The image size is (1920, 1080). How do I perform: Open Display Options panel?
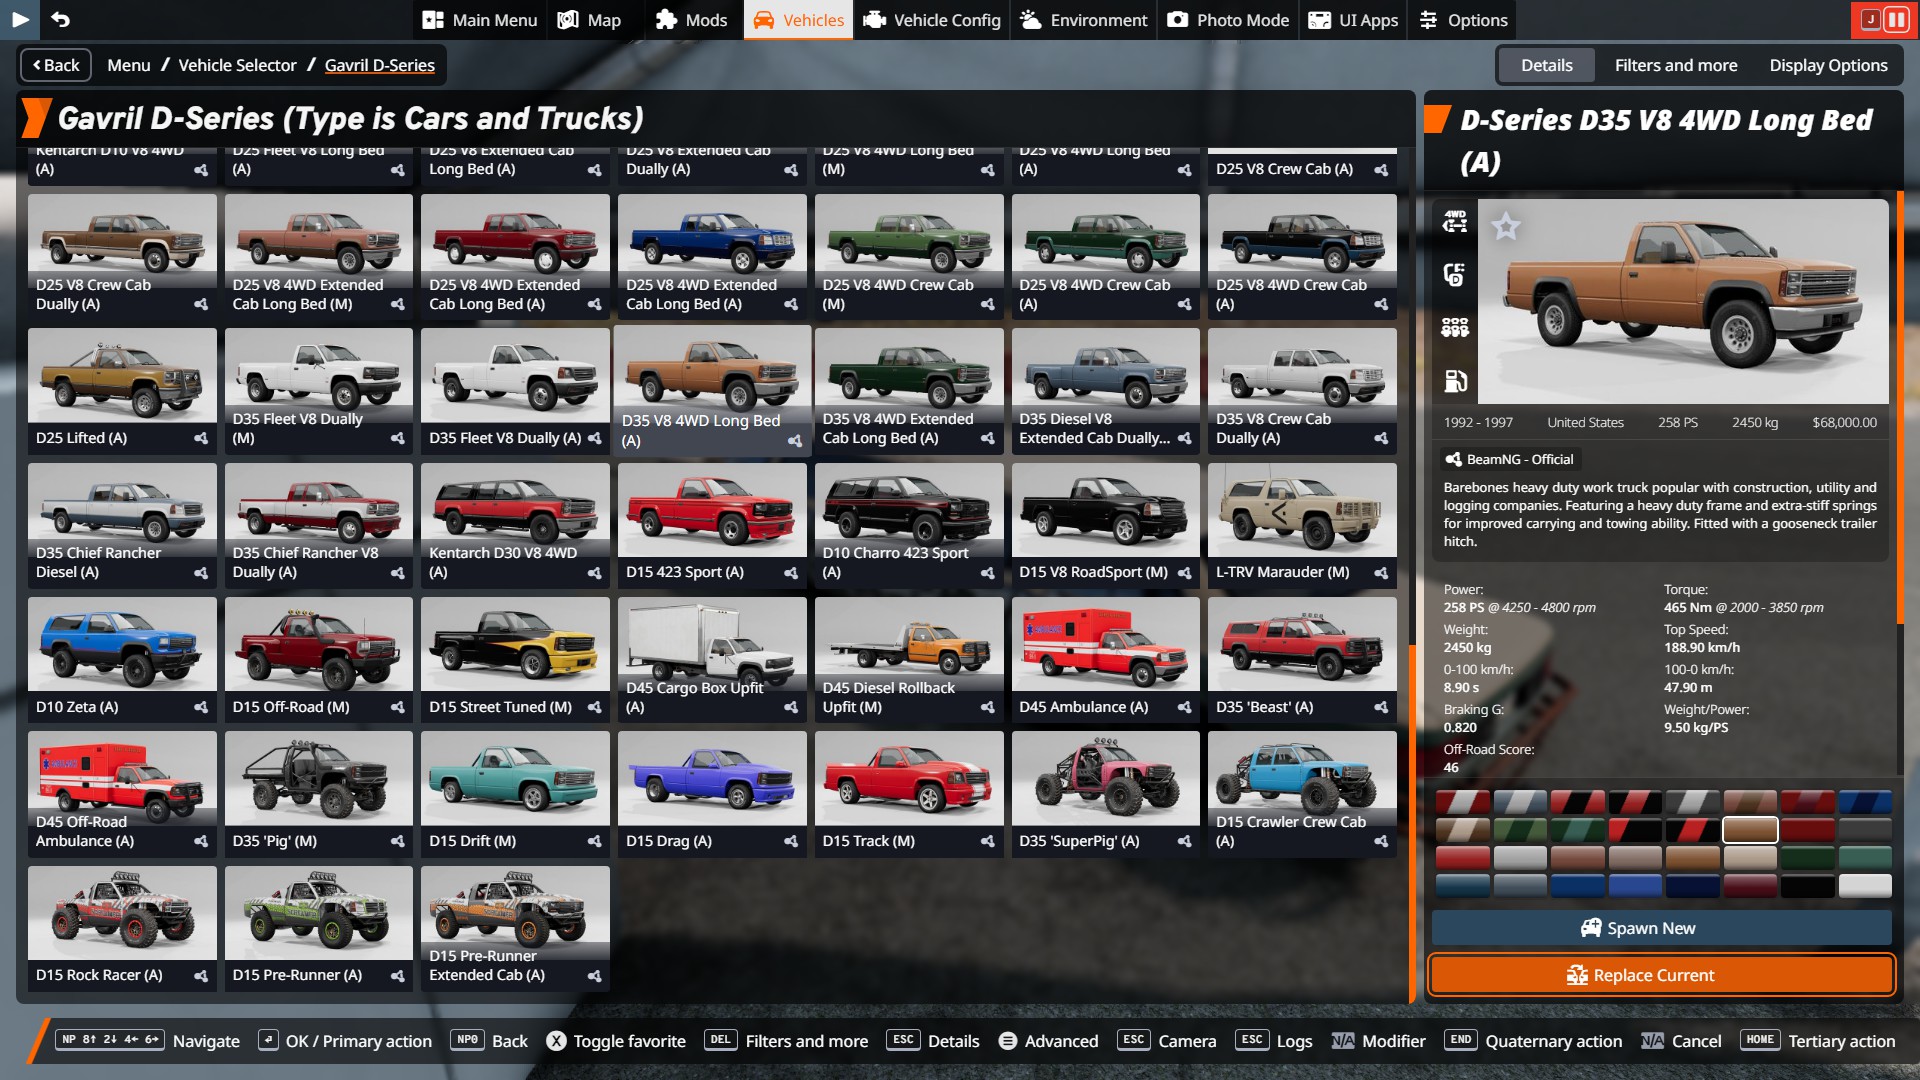click(x=1828, y=65)
